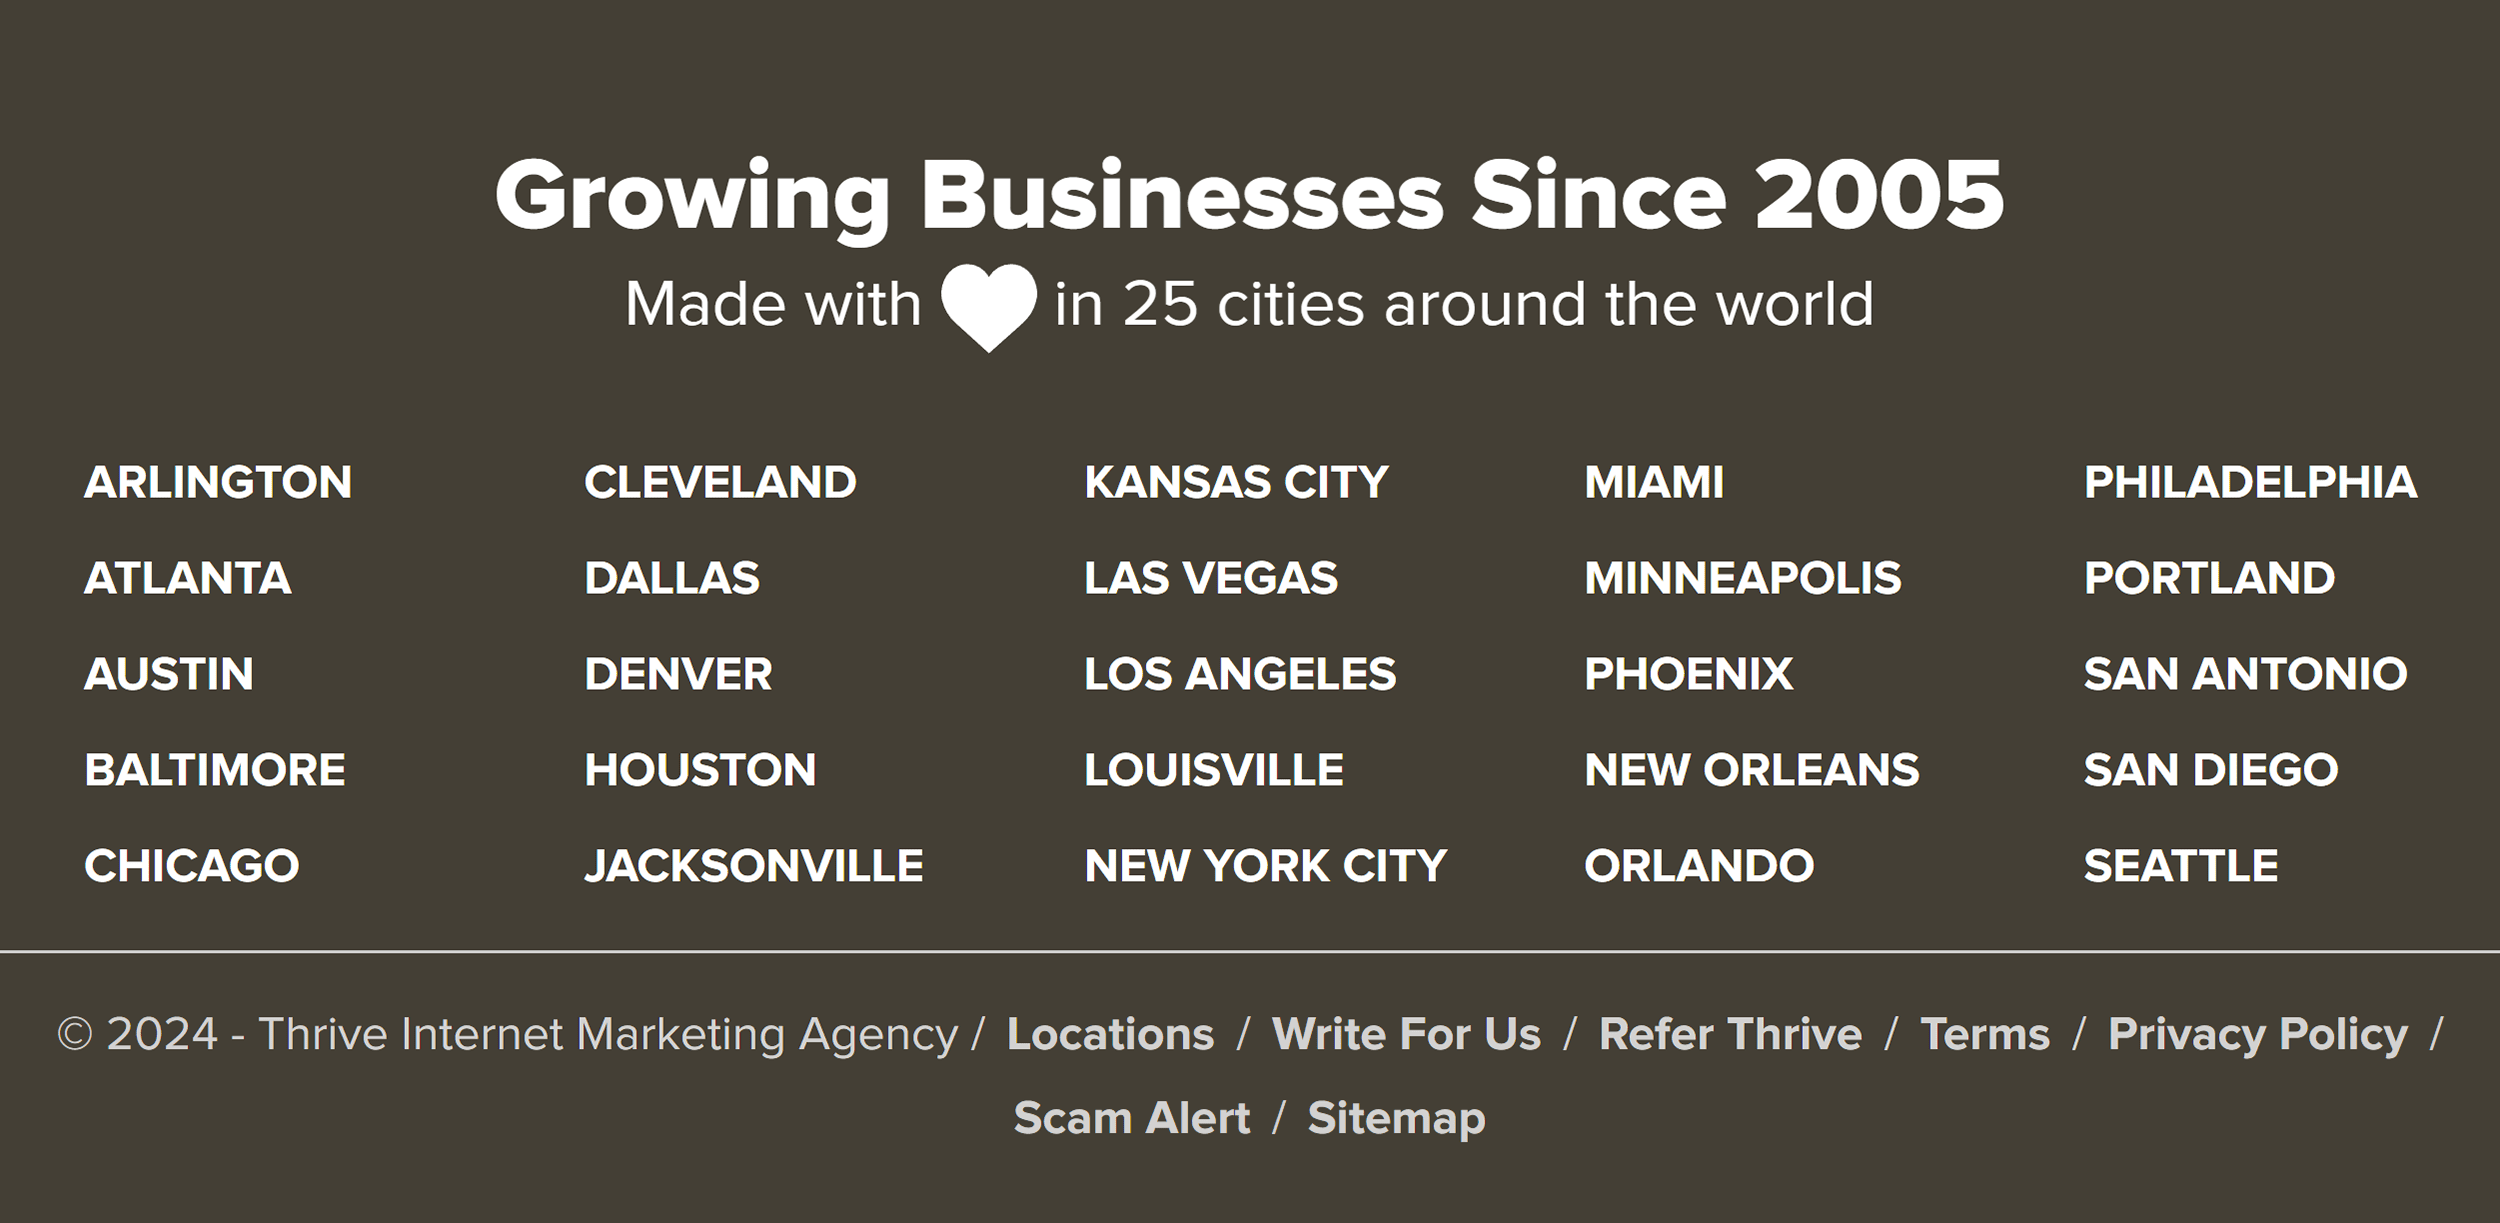Click the DALLAS city link
The width and height of the screenshot is (2500, 1223).
pos(668,576)
